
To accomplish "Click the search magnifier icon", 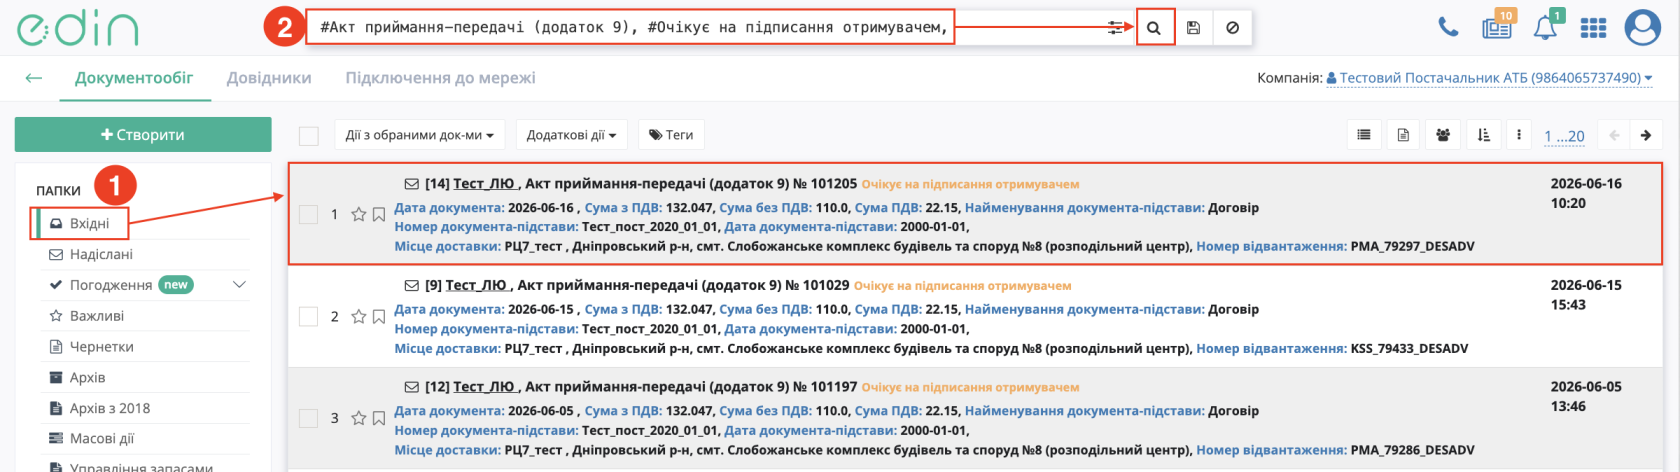I will point(1154,28).
